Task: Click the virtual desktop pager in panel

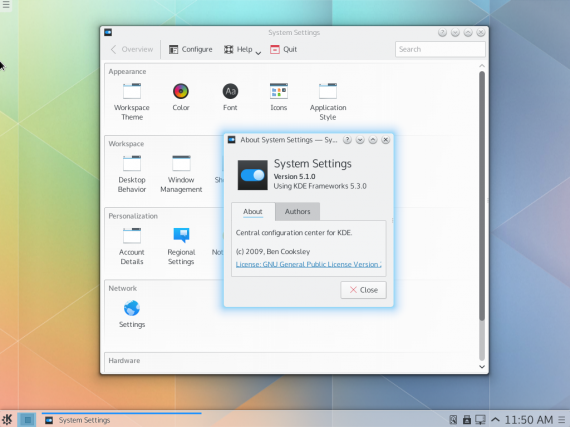Action: tap(27, 420)
